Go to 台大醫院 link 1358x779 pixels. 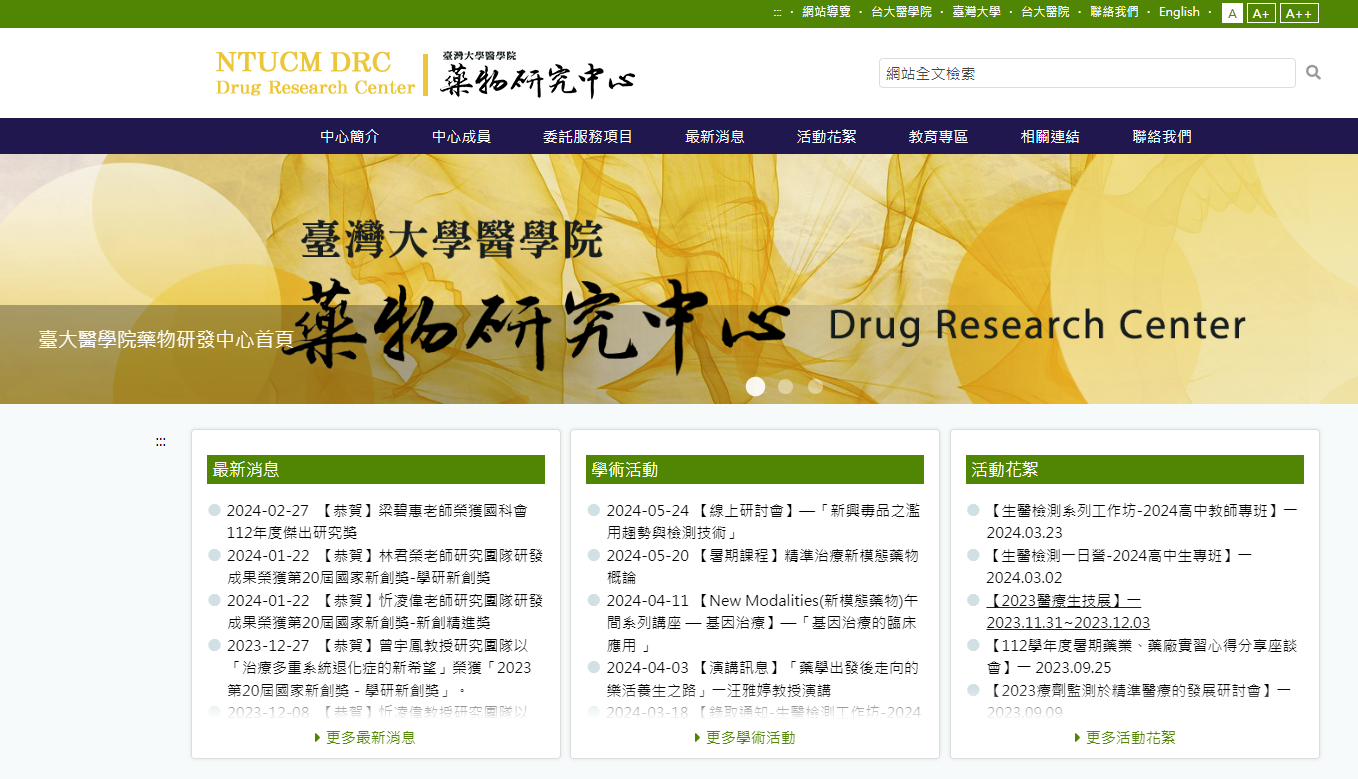click(1045, 12)
